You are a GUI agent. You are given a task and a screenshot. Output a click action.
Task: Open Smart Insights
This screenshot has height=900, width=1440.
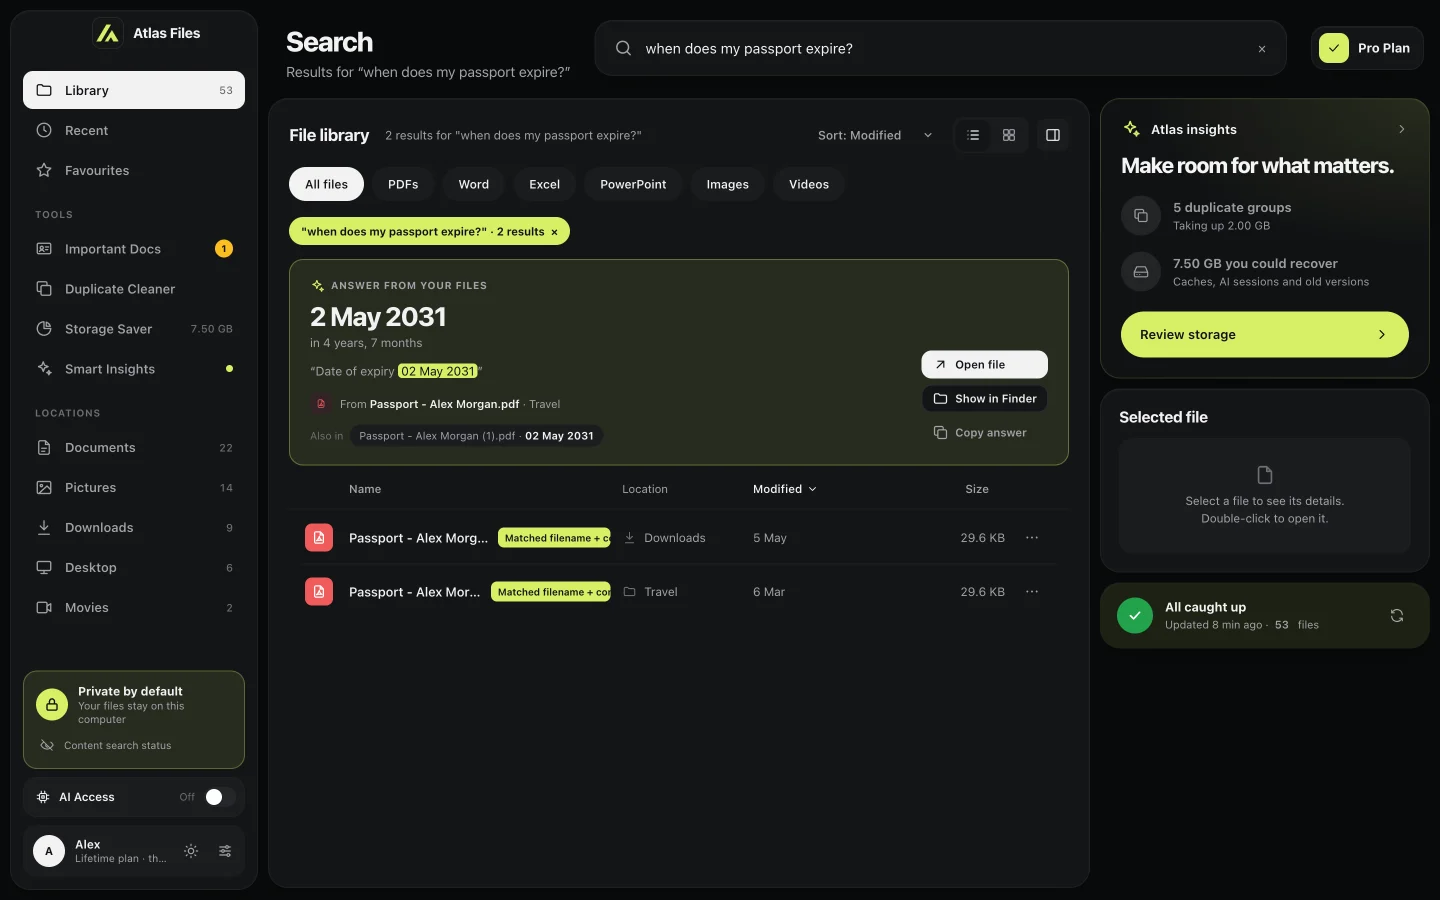134,369
